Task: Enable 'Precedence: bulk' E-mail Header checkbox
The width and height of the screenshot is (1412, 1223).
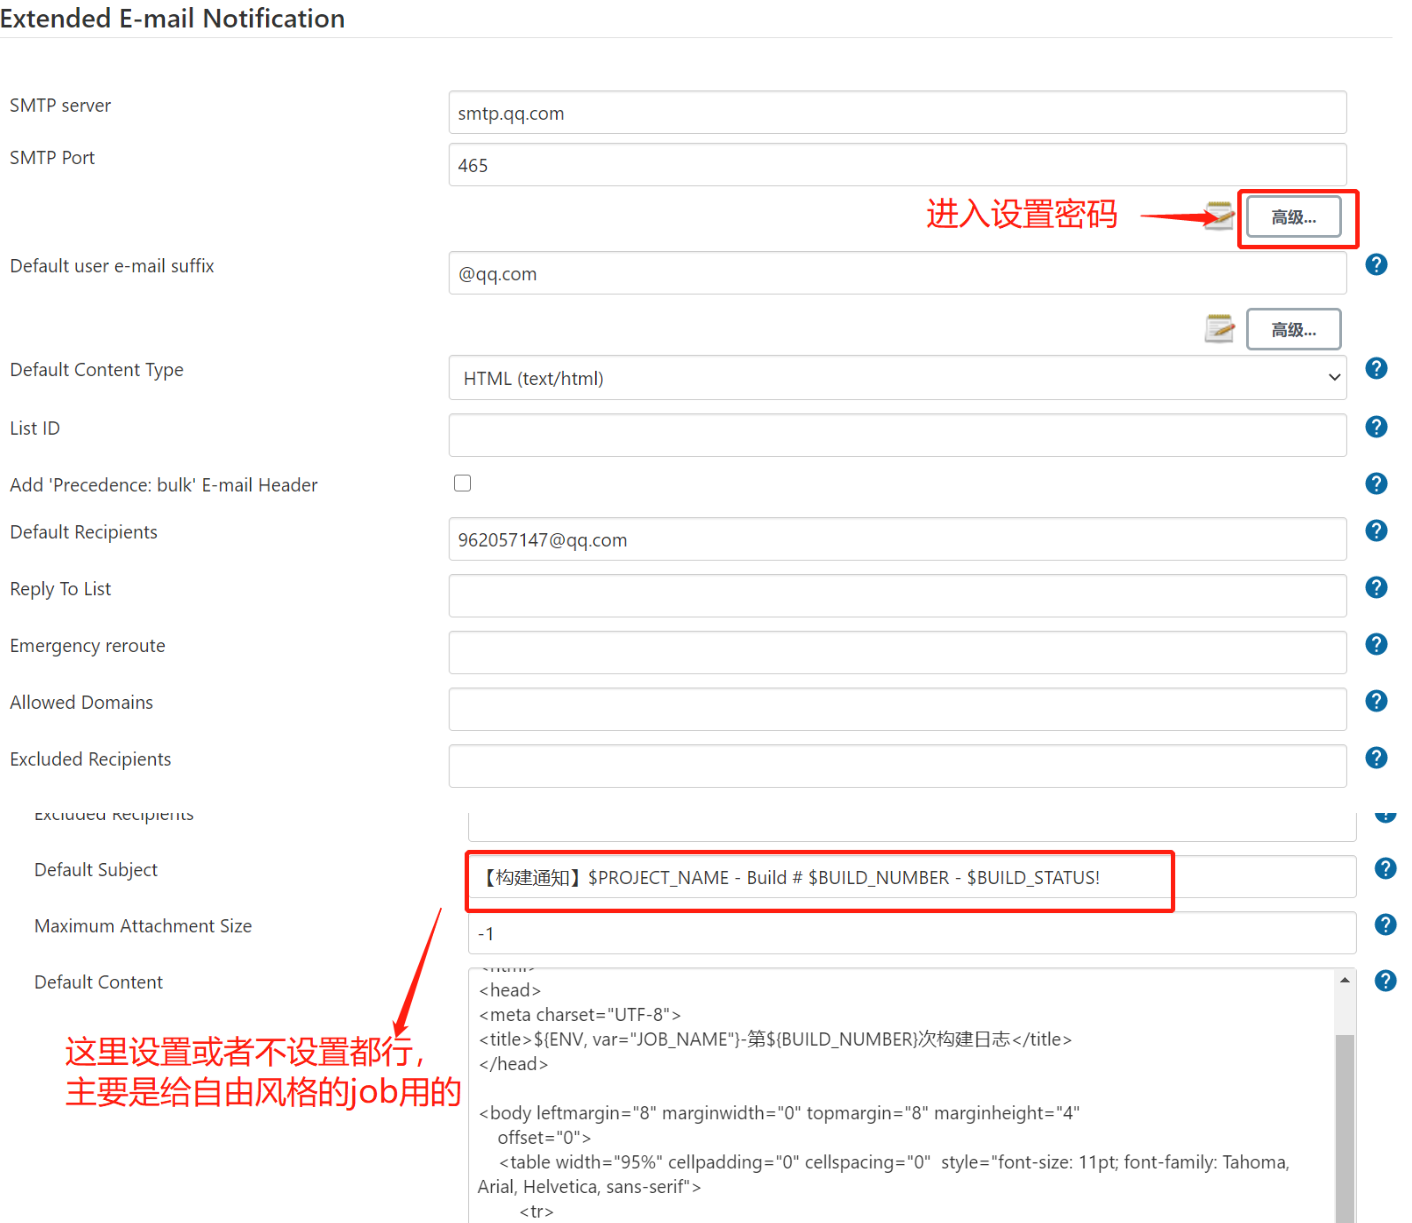Action: pos(462,483)
